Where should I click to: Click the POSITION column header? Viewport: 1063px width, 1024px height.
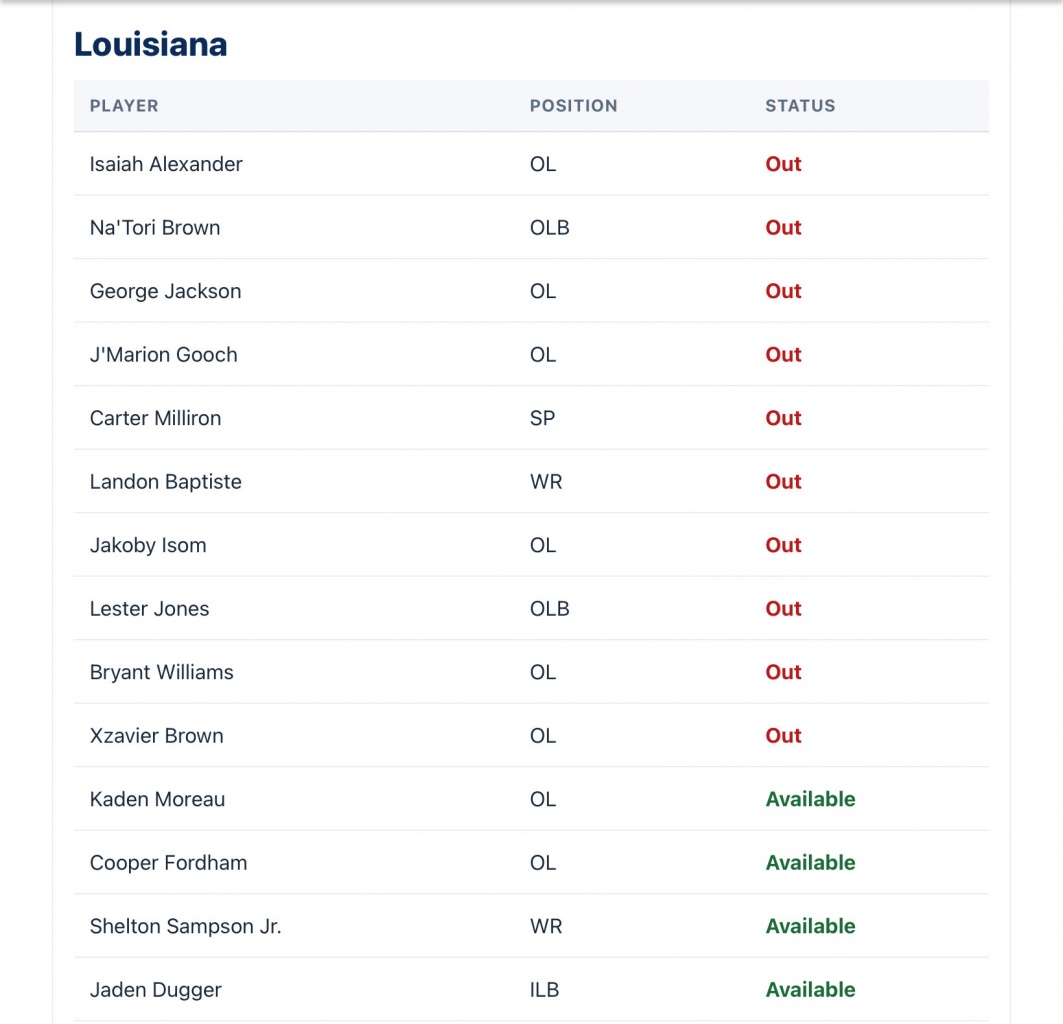573,106
